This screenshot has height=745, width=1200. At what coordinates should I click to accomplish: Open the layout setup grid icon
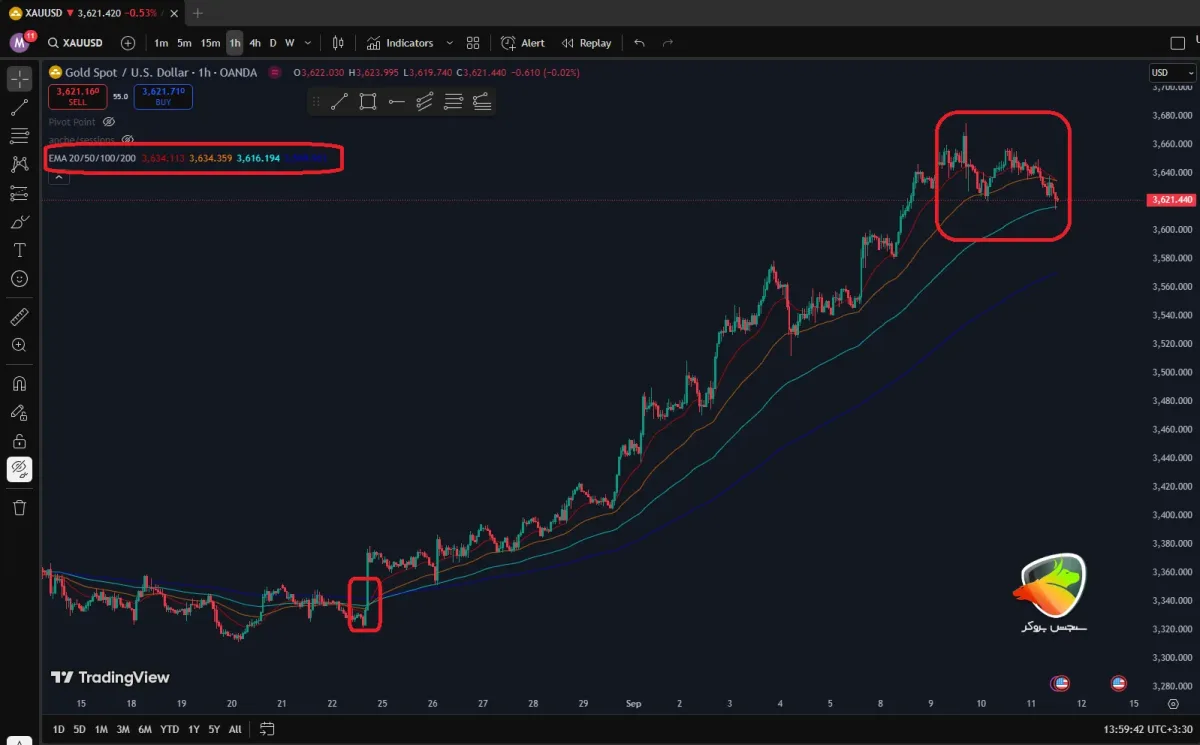pyautogui.click(x=473, y=43)
